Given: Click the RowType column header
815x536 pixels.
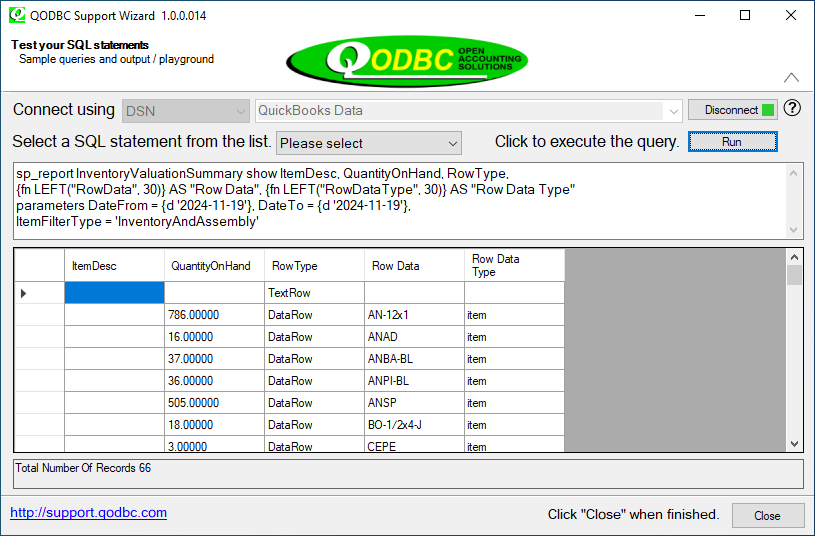Looking at the screenshot, I should click(x=314, y=266).
